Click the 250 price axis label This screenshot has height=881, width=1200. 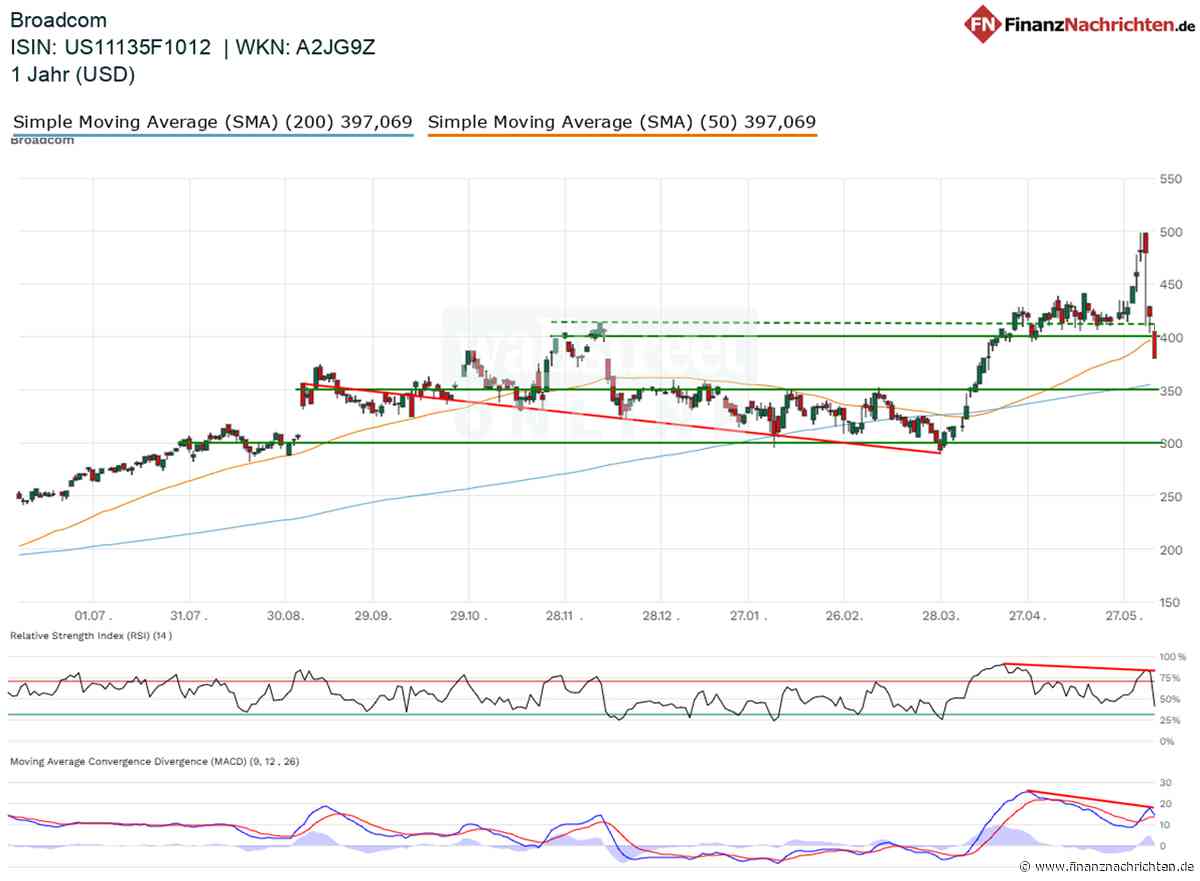(x=1171, y=497)
